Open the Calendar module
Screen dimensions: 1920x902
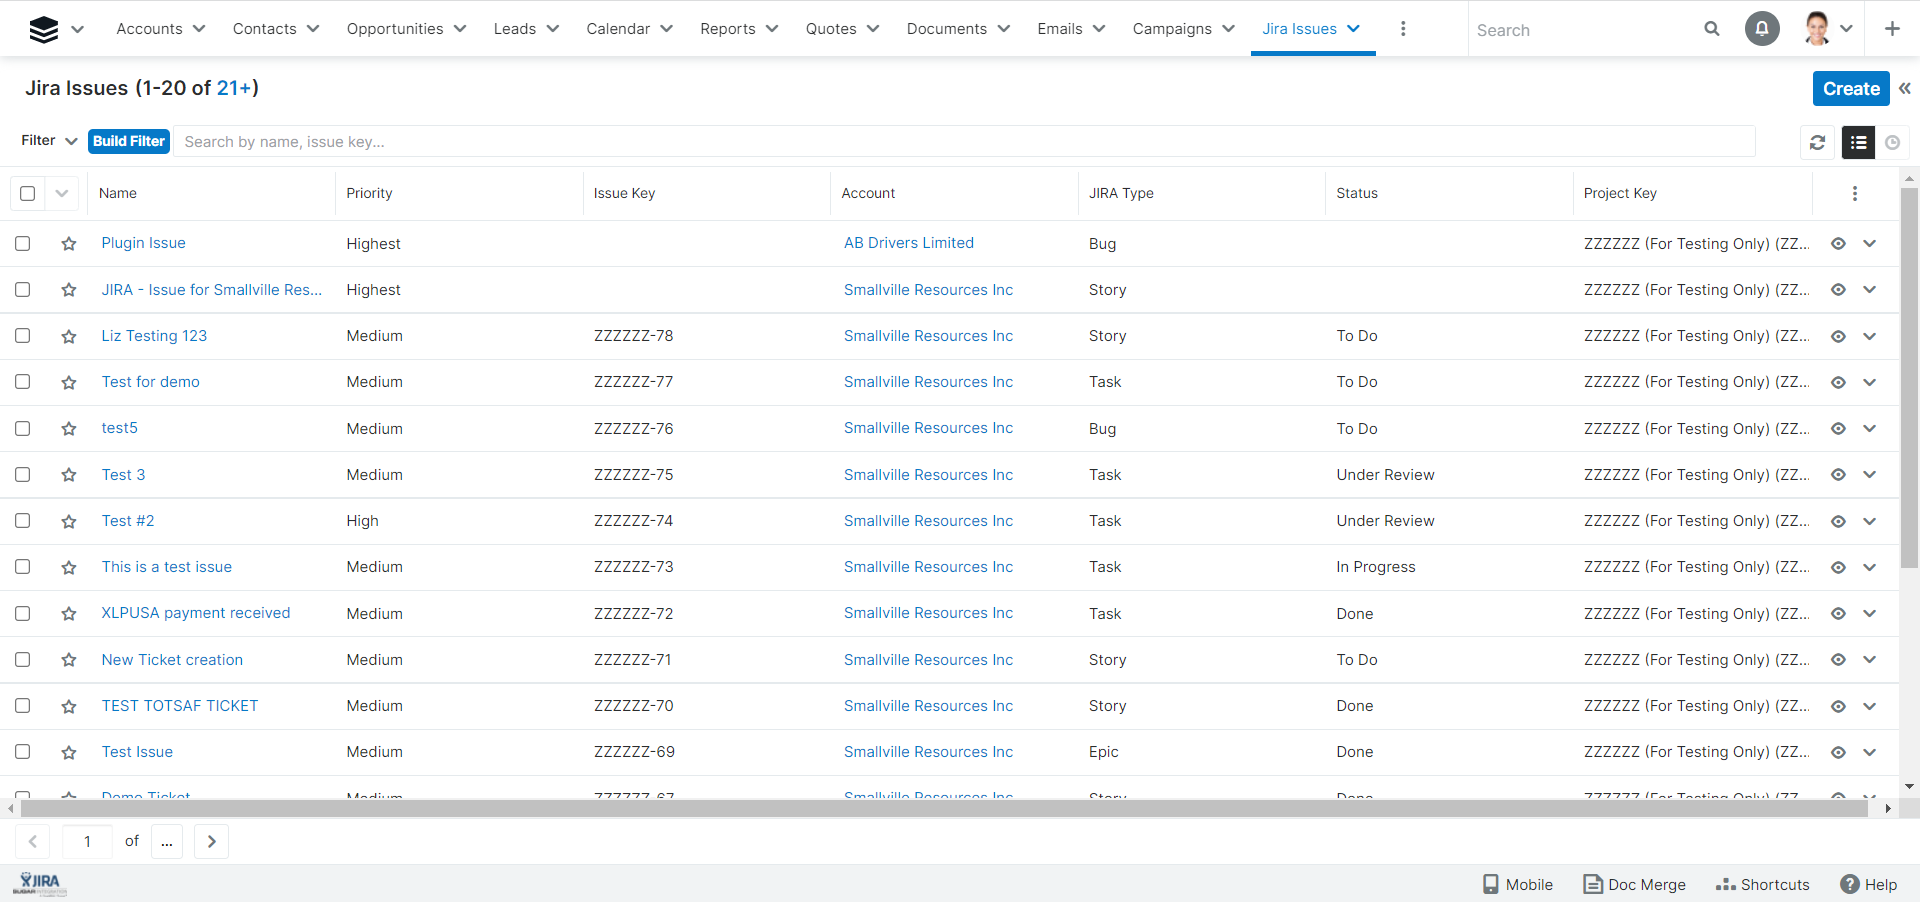[x=618, y=29]
